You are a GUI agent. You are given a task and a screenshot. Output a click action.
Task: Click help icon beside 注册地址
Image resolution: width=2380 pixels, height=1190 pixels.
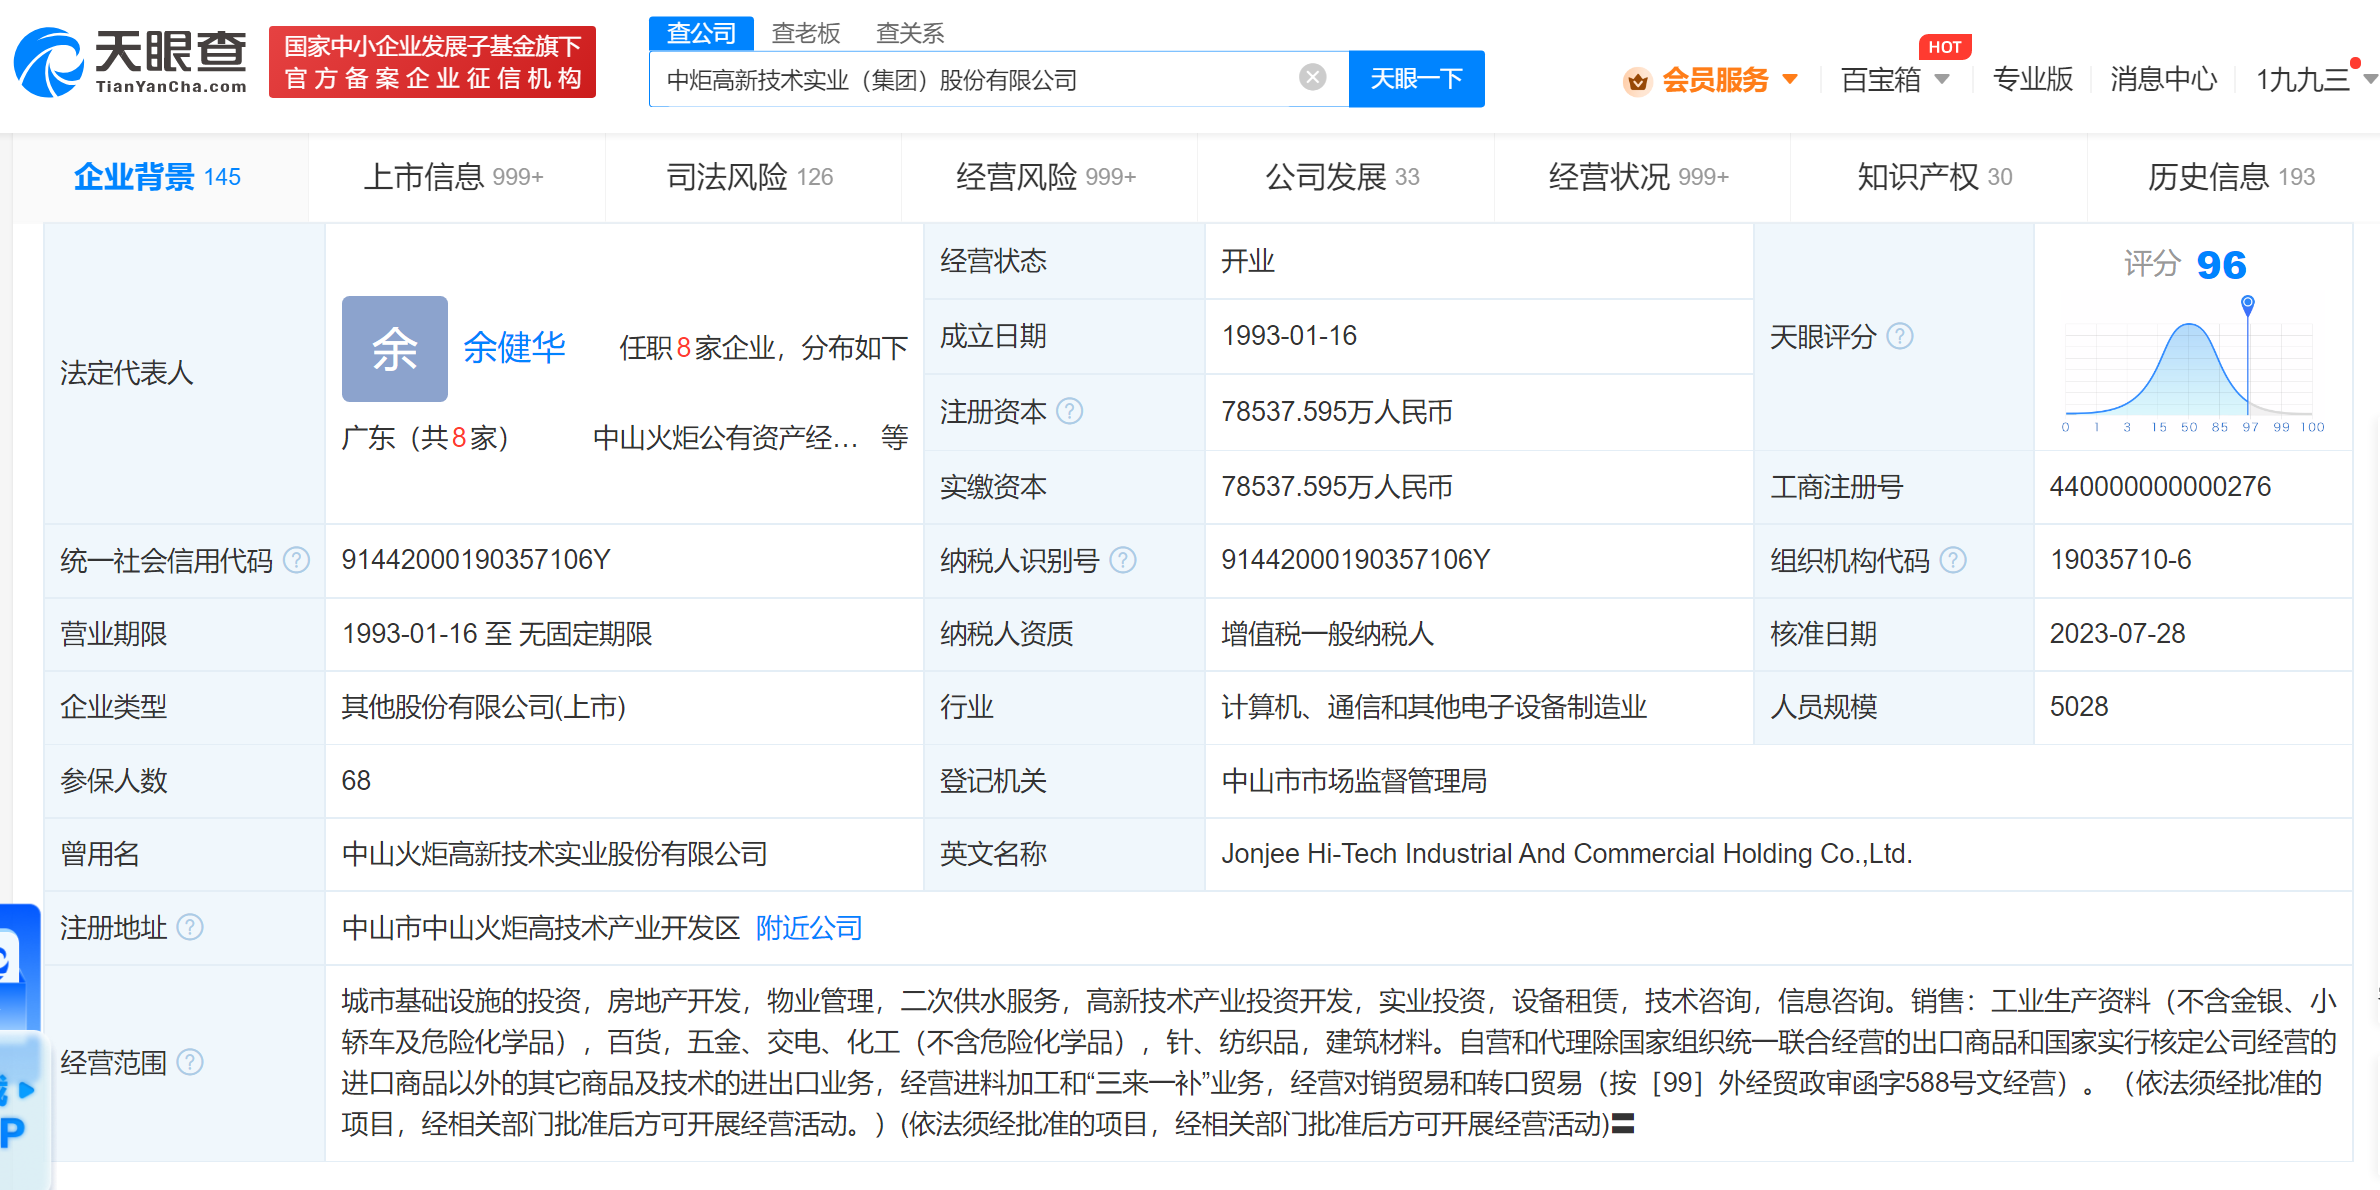pos(190,928)
